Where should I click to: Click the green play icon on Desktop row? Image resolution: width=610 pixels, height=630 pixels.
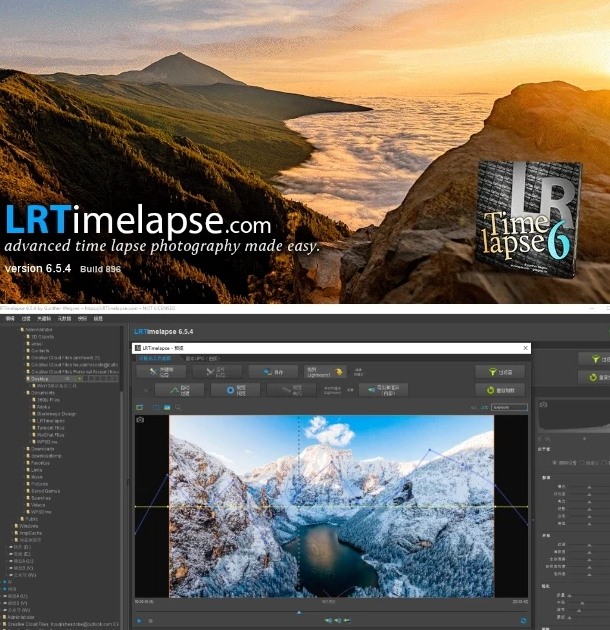80,379
